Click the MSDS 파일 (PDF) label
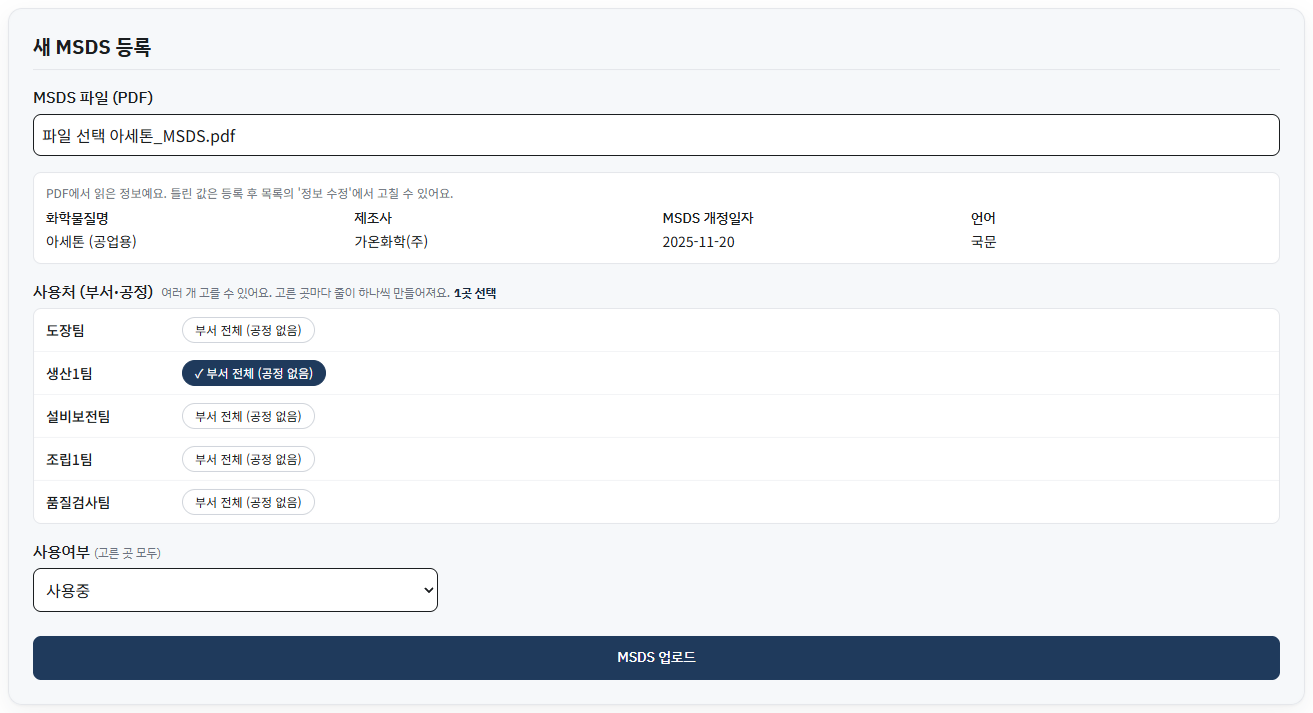The width and height of the screenshot is (1313, 713). (x=93, y=97)
